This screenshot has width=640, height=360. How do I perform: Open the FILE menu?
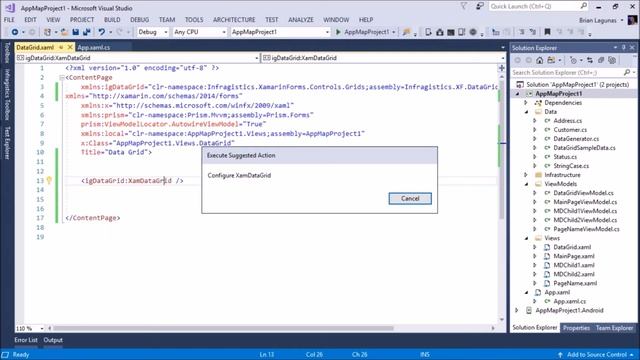tap(9, 20)
